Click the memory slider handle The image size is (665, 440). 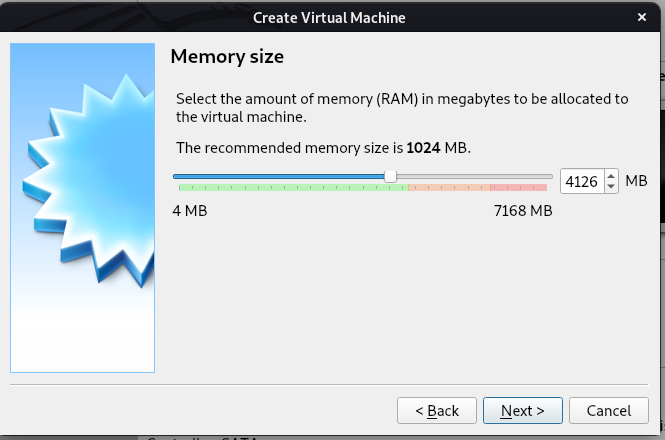[x=390, y=177]
